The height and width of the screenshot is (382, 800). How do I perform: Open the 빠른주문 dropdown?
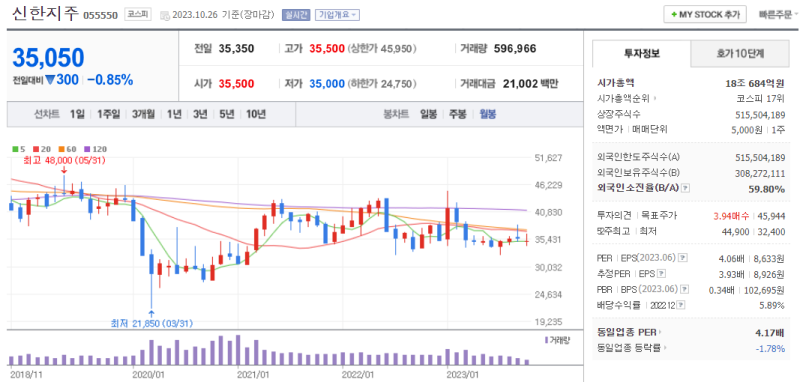point(779,15)
